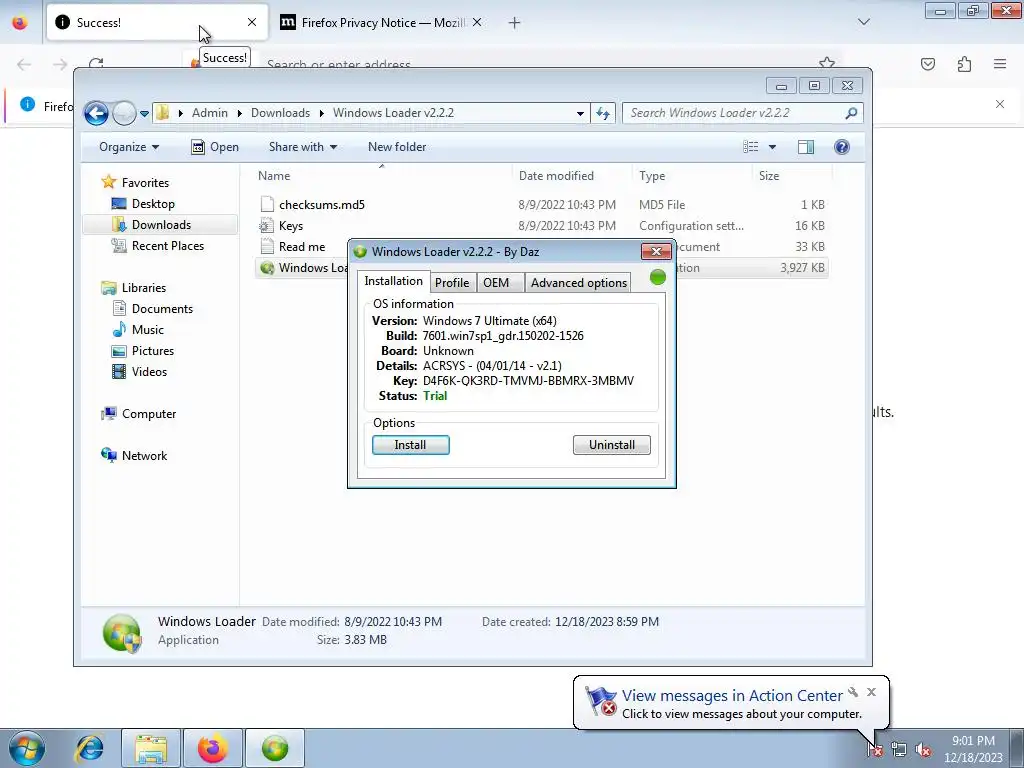Open Windows Explorer from the taskbar
This screenshot has height=768, width=1024.
point(151,748)
